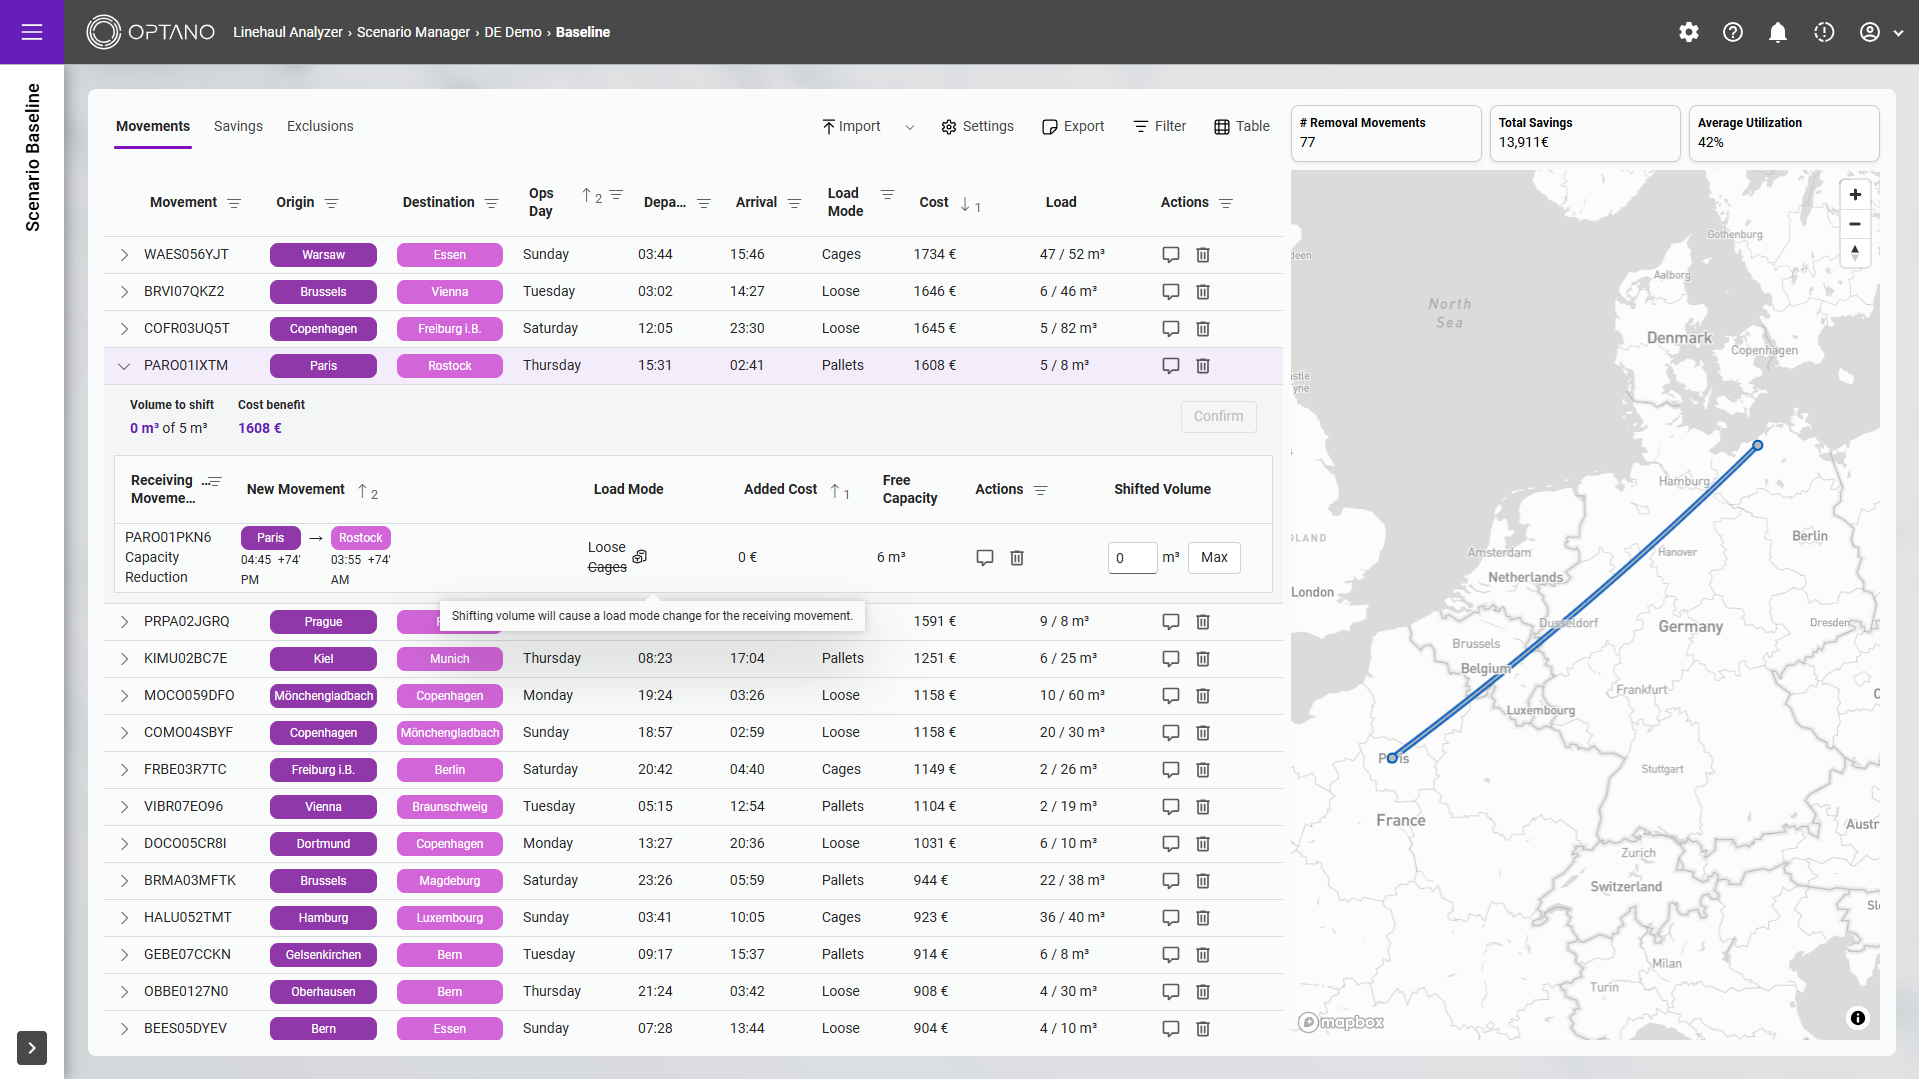Viewport: 1919px width, 1079px height.
Task: Collapse the PARO01IXTM movement row
Action: point(124,366)
